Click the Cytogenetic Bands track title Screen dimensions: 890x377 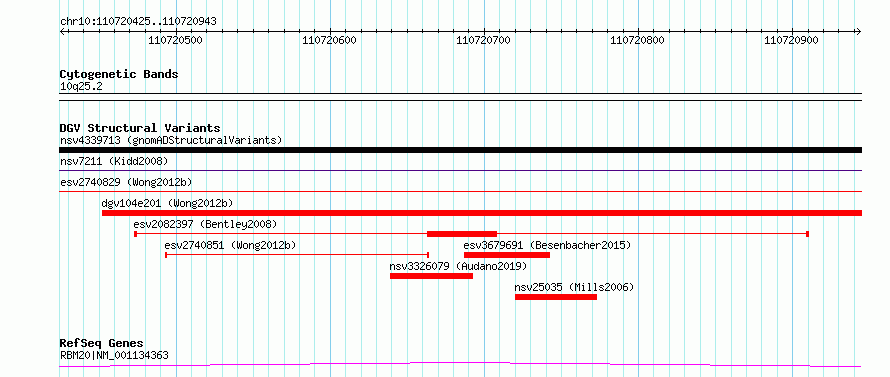[119, 74]
